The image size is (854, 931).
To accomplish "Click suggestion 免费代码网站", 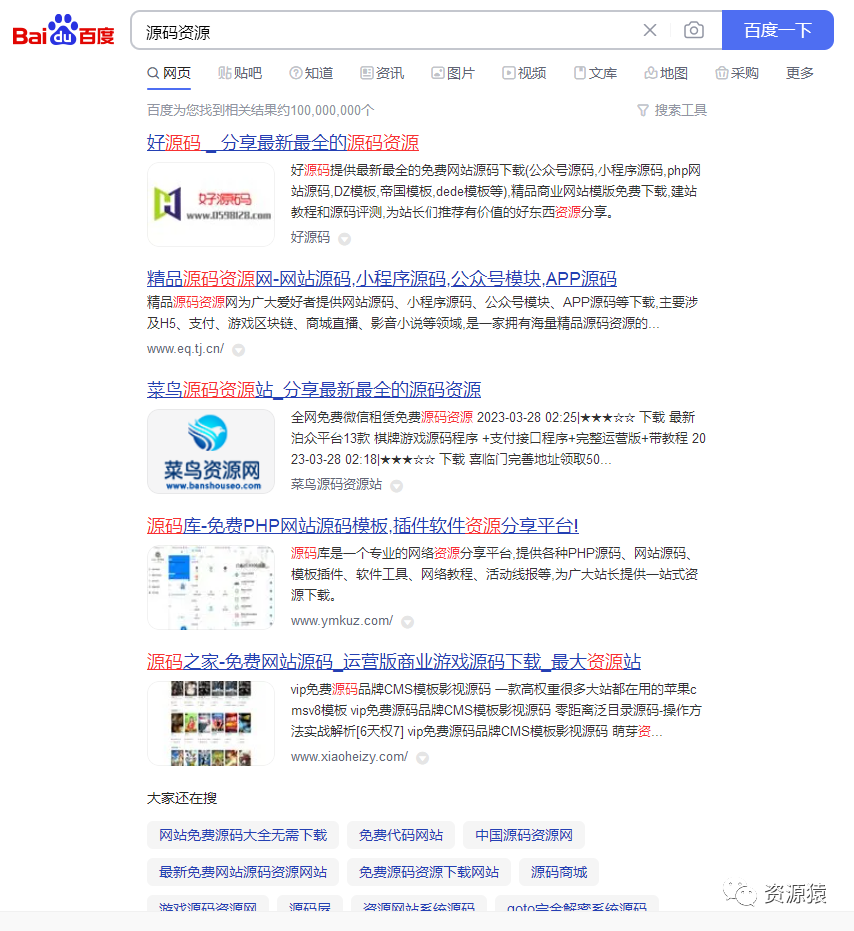I will (400, 835).
